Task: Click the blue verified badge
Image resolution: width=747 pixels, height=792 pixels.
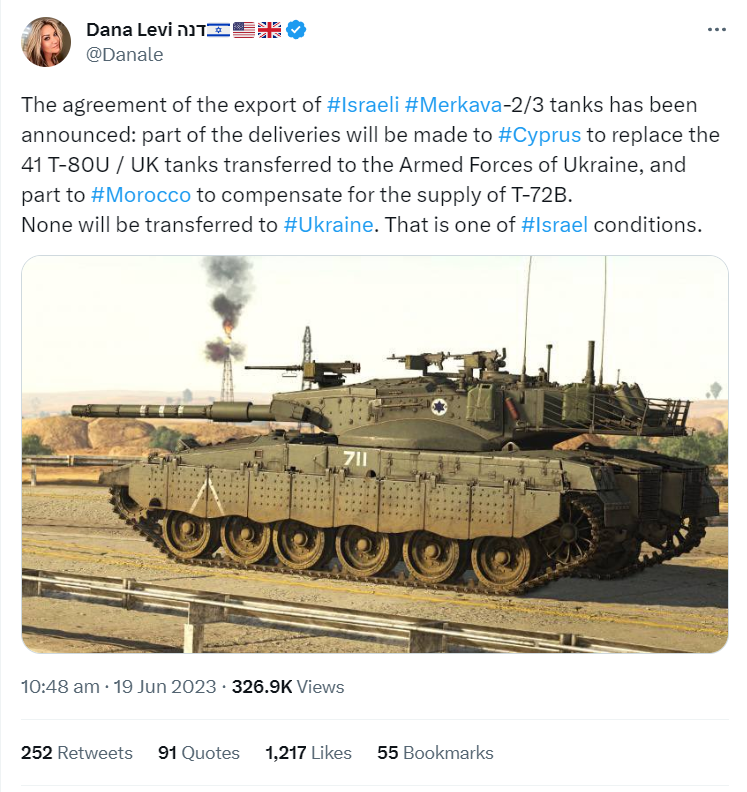Action: [297, 30]
